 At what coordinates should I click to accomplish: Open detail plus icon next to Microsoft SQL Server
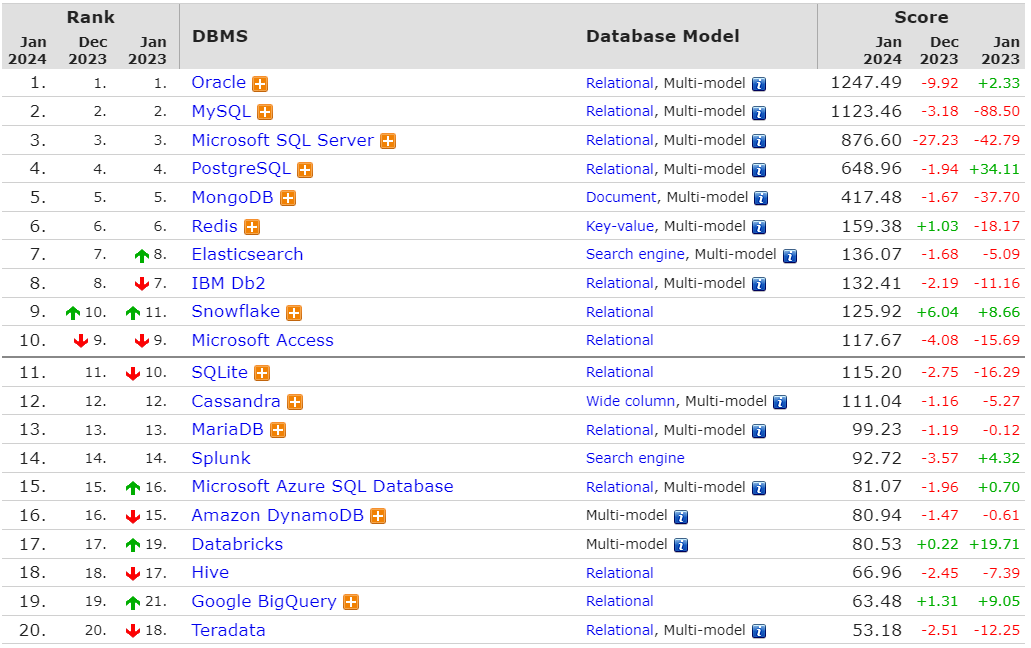tap(388, 141)
